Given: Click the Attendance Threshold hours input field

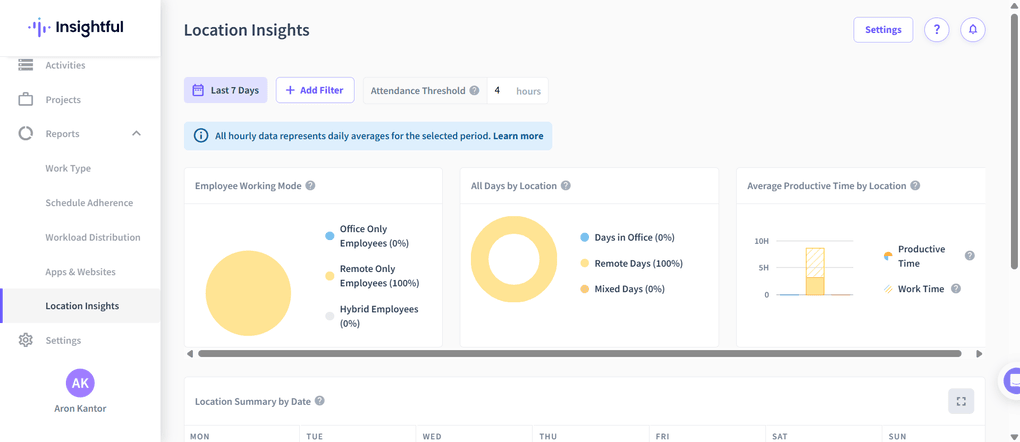Looking at the screenshot, I should (x=499, y=91).
